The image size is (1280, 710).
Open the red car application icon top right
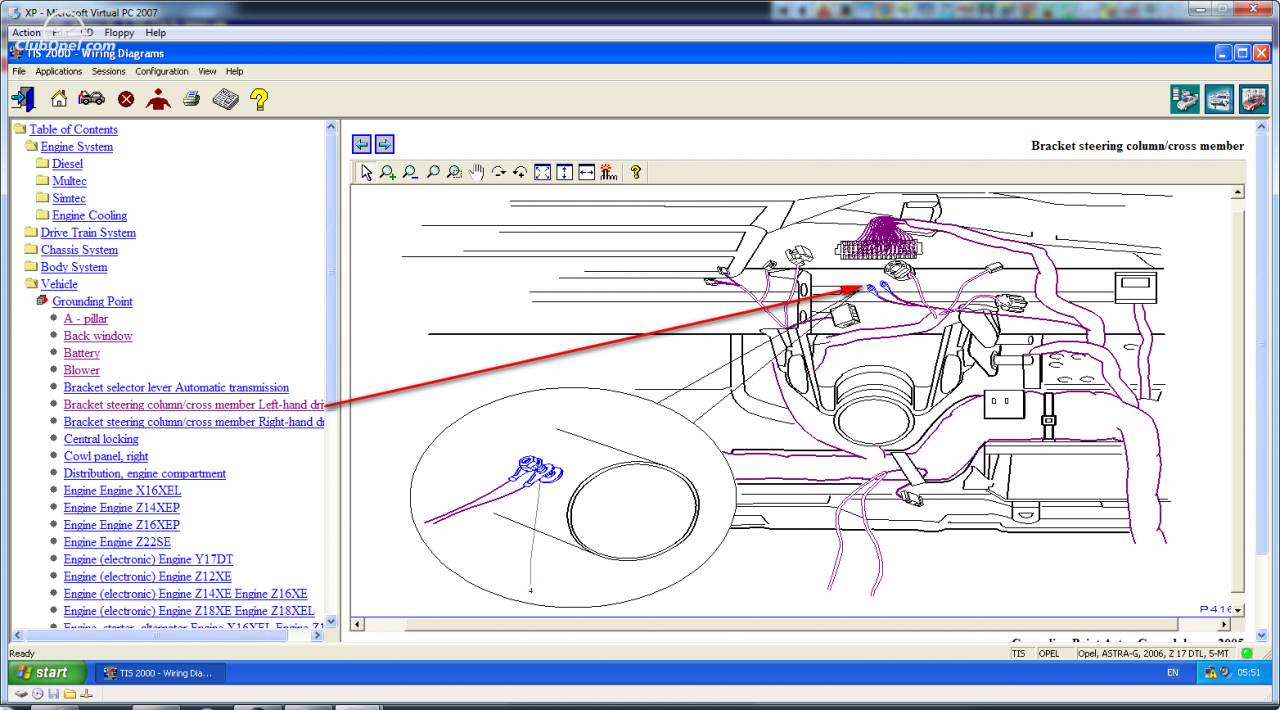click(x=1253, y=99)
